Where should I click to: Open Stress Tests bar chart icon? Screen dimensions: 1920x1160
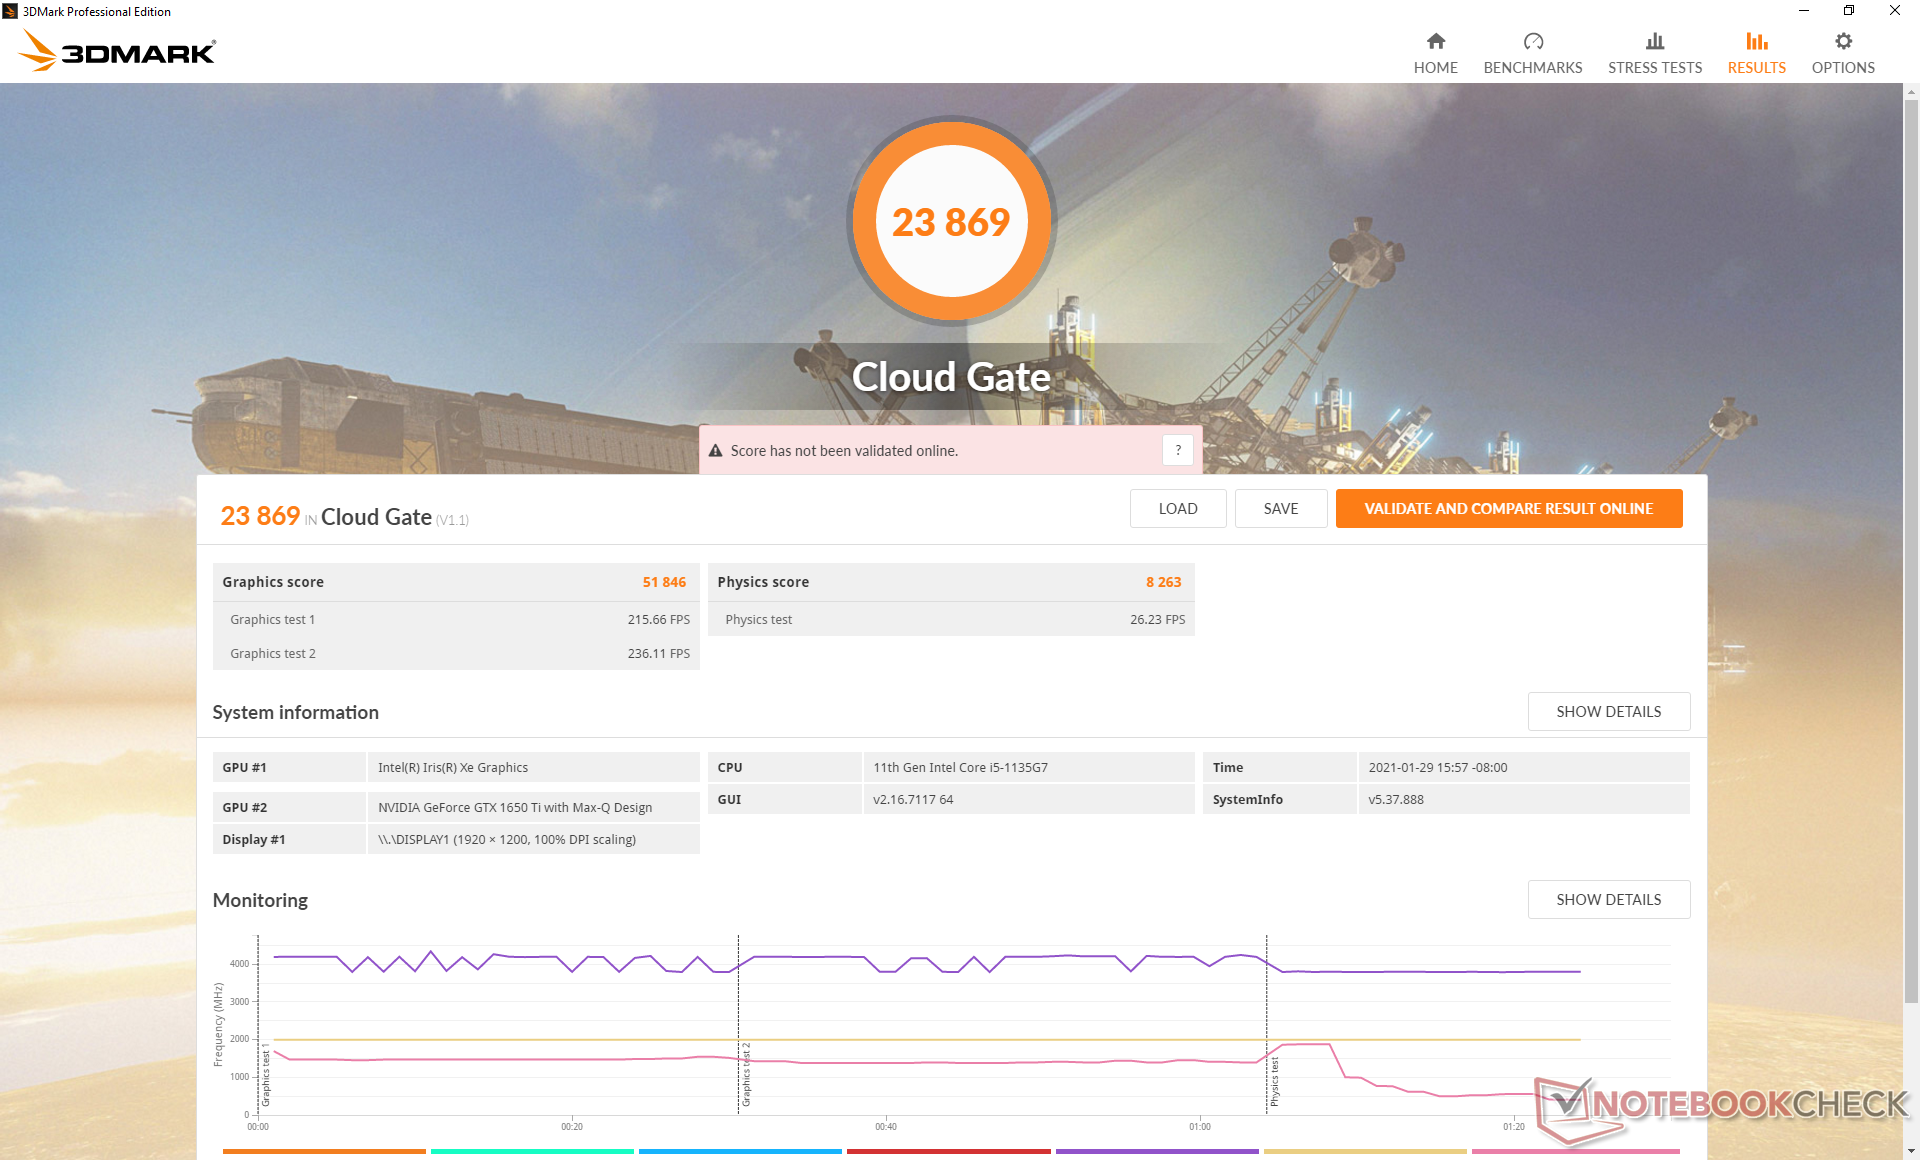(x=1654, y=41)
